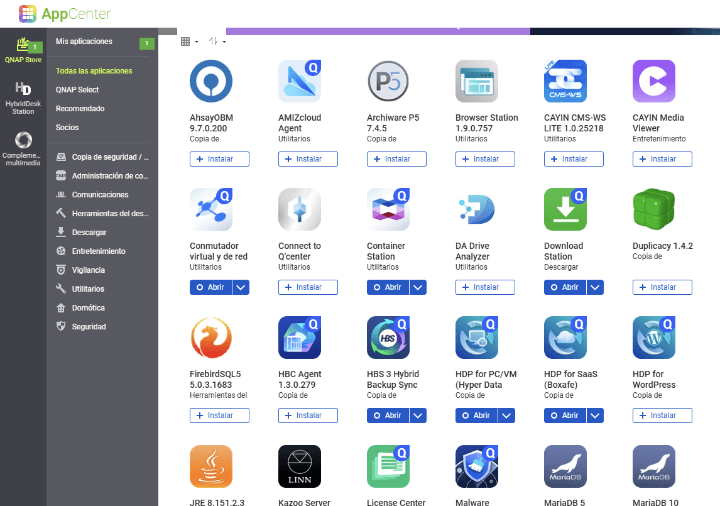Click the Duplicacy green cube icon

(x=654, y=209)
